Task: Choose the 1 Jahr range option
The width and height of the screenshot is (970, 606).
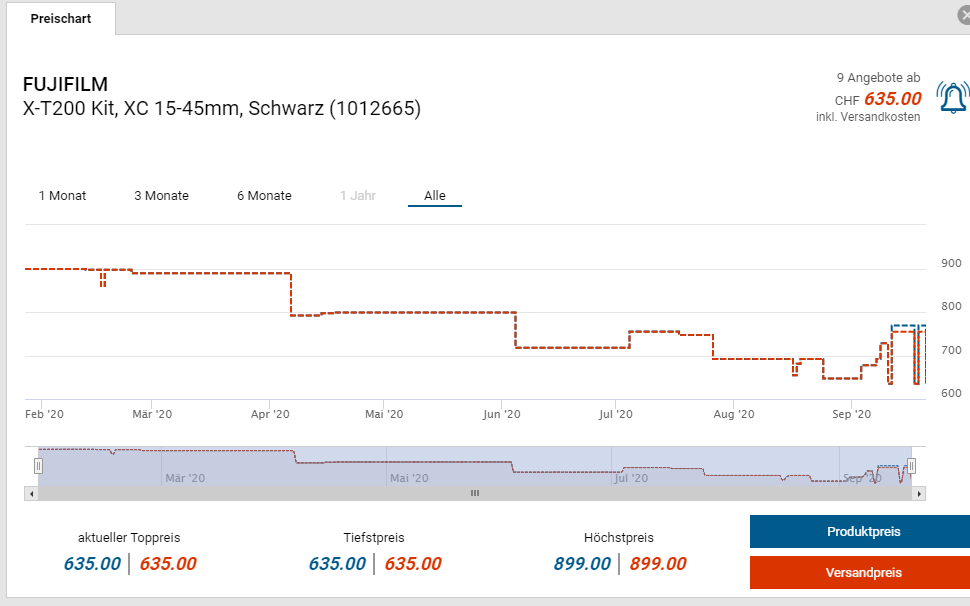Action: [357, 196]
